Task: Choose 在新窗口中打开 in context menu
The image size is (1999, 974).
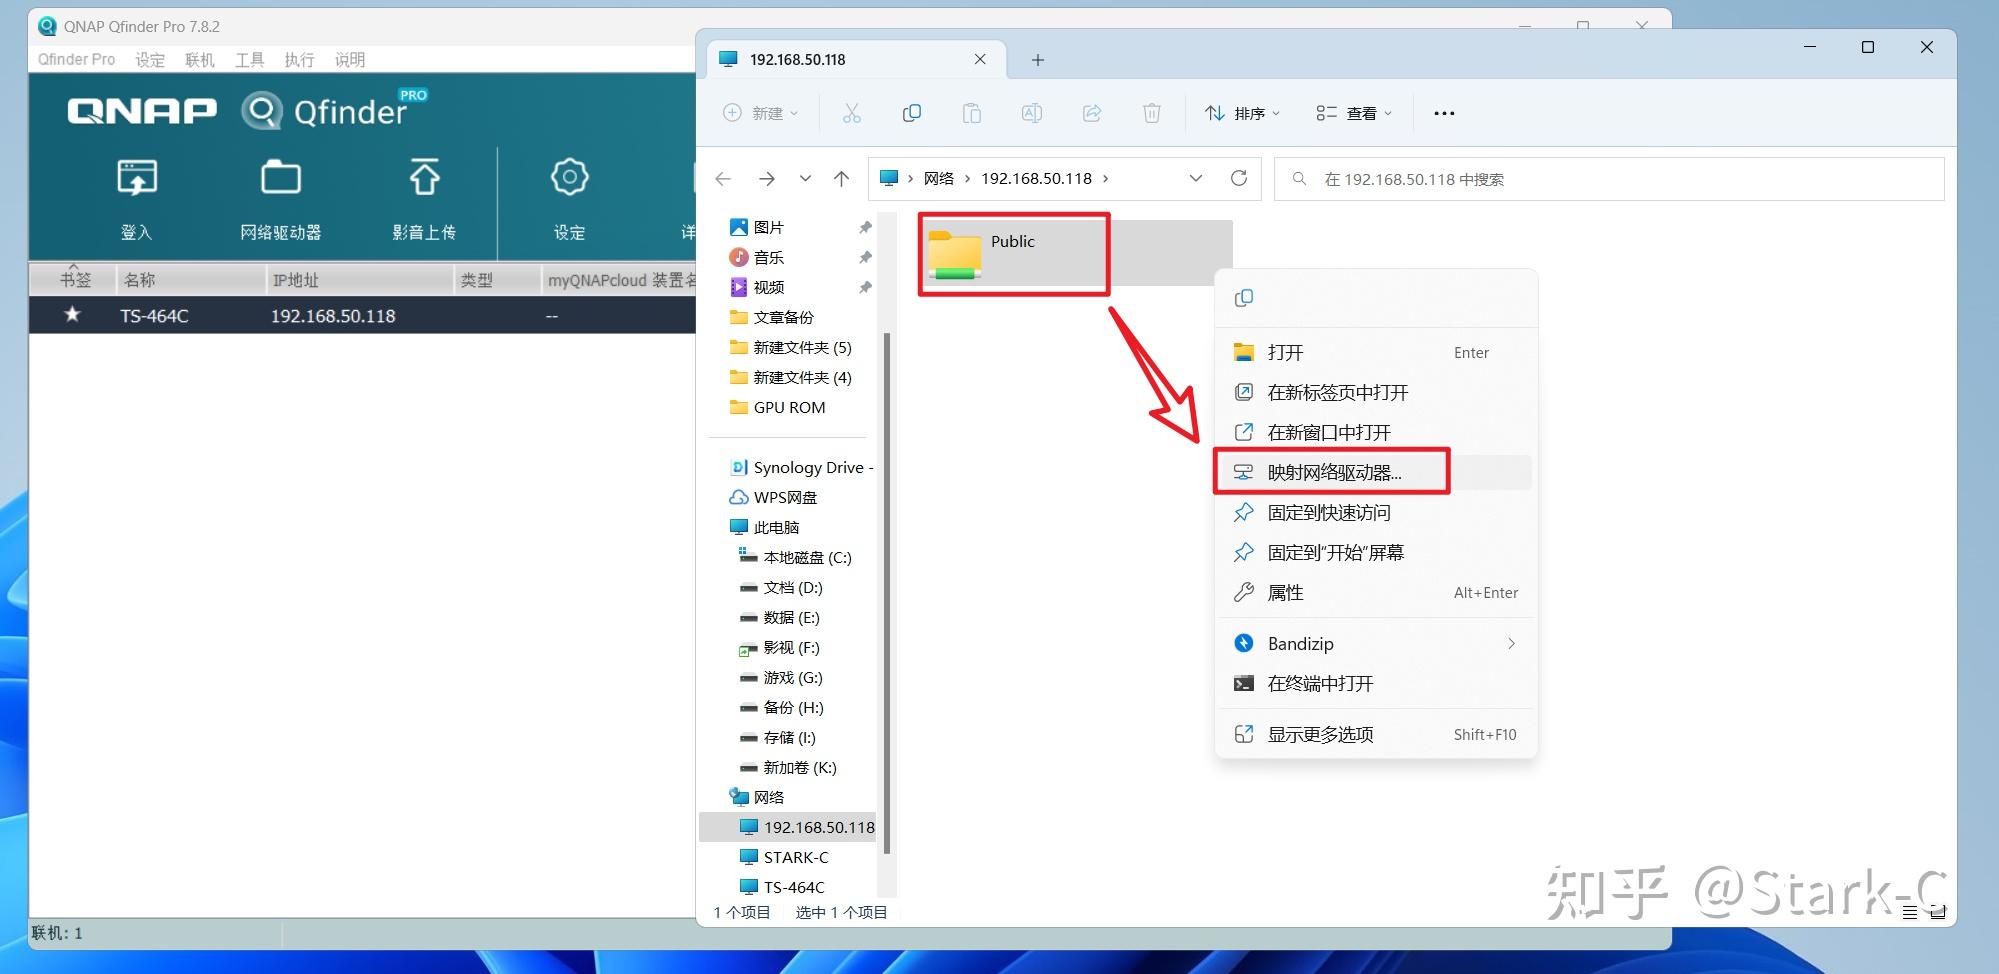Action: [x=1376, y=432]
